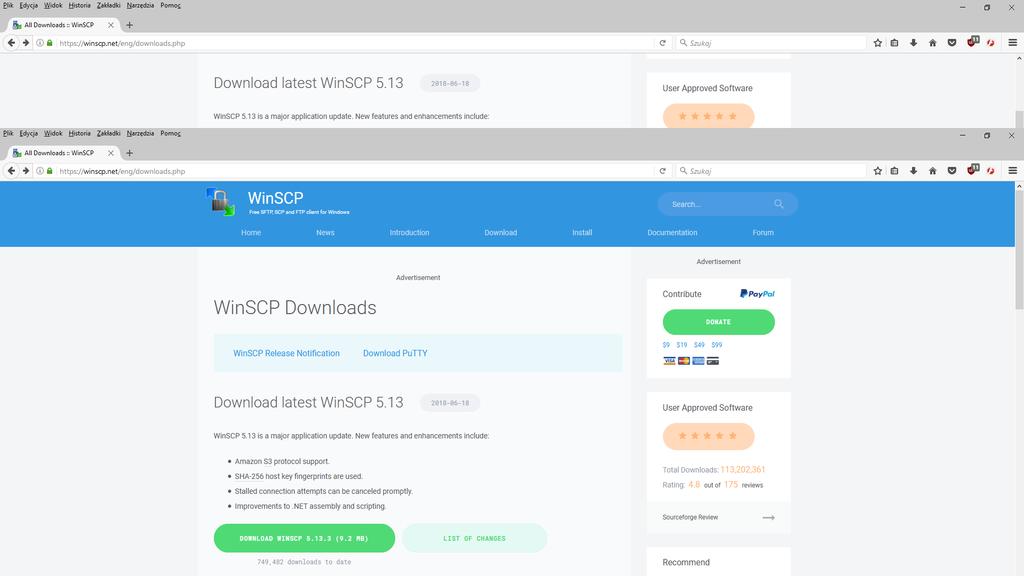Open the hamburger menu in the lower window
This screenshot has width=1024, height=576.
click(x=1013, y=171)
